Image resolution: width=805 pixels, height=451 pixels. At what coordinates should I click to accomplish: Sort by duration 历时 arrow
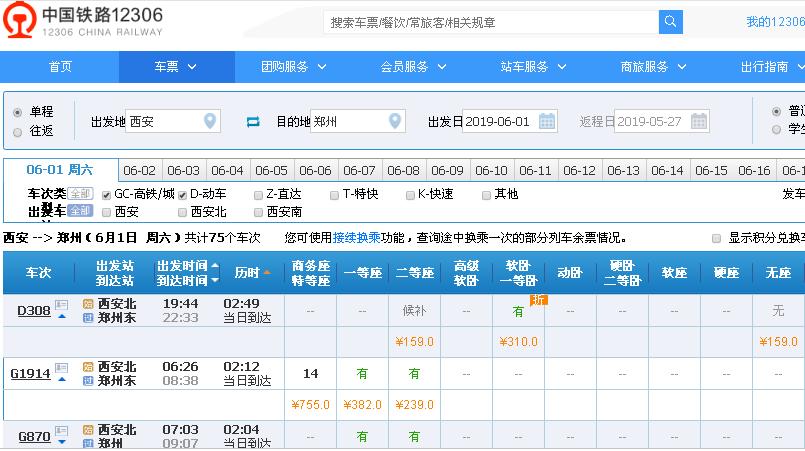[267, 272]
